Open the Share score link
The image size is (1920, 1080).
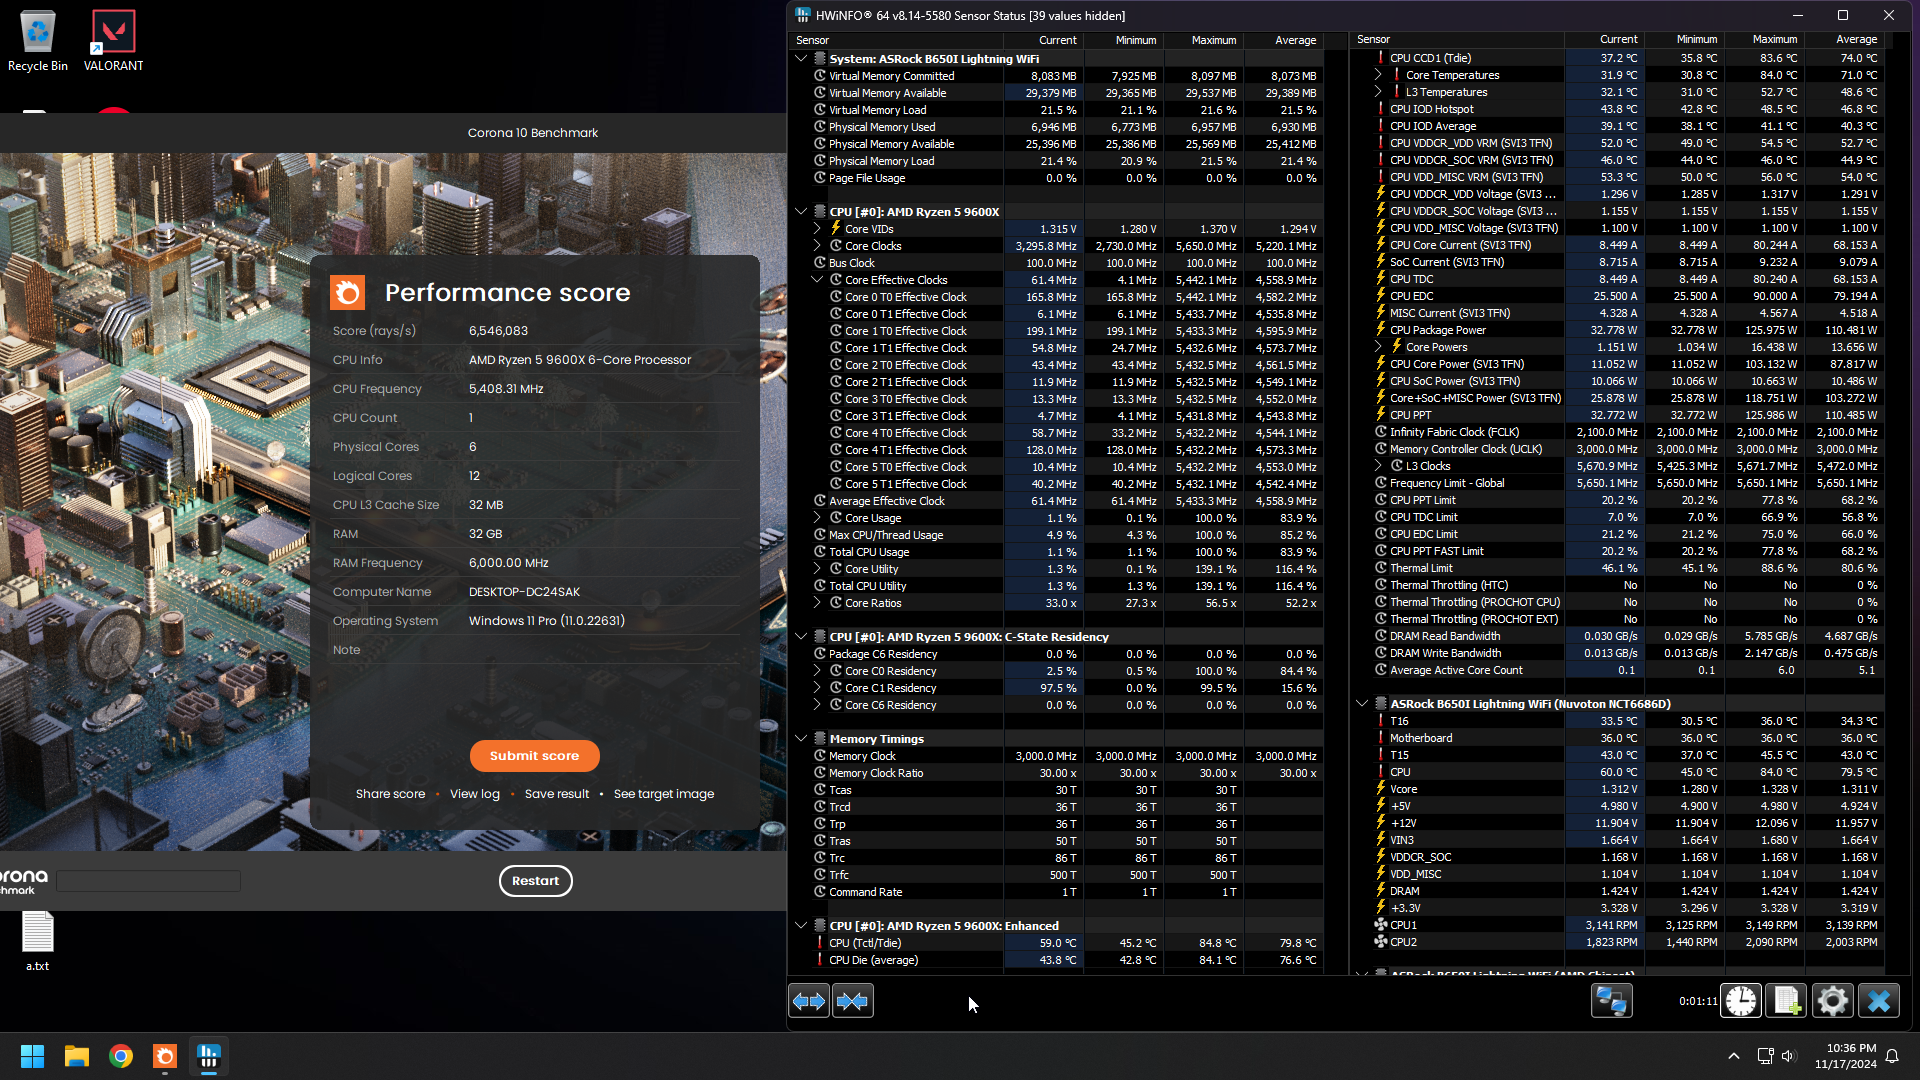(x=390, y=794)
